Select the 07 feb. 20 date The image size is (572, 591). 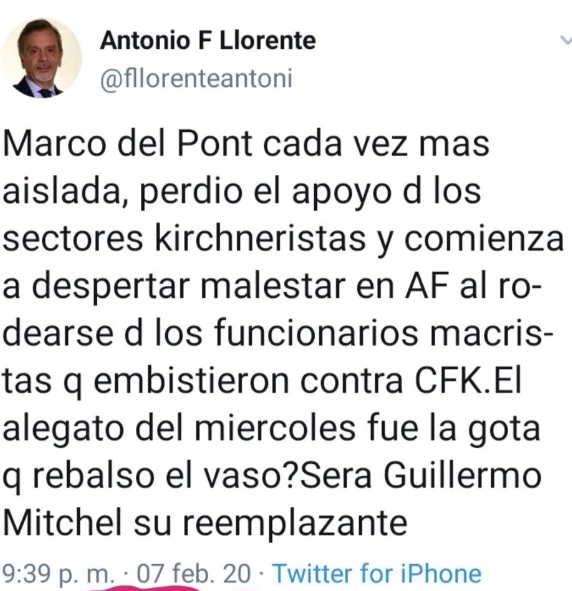coord(193,573)
